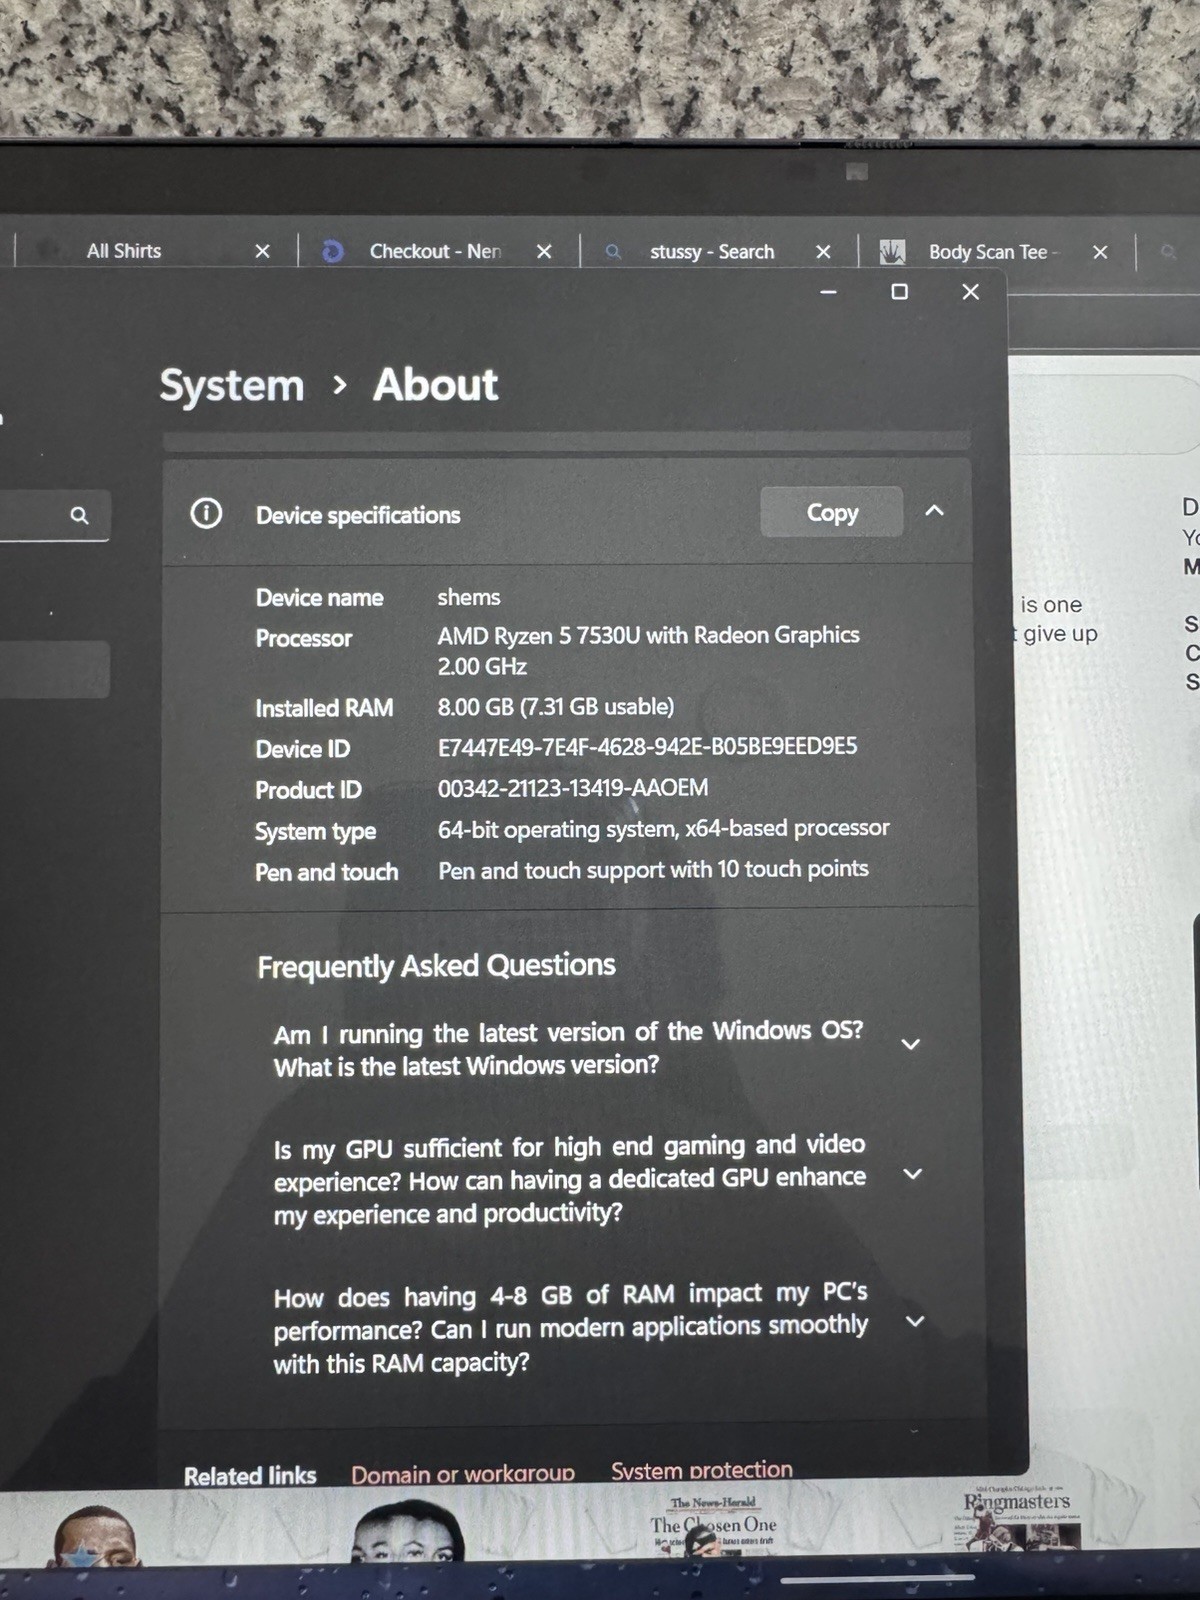1200x1600 pixels.
Task: Close the All Shirts browser tab
Action: [x=262, y=252]
